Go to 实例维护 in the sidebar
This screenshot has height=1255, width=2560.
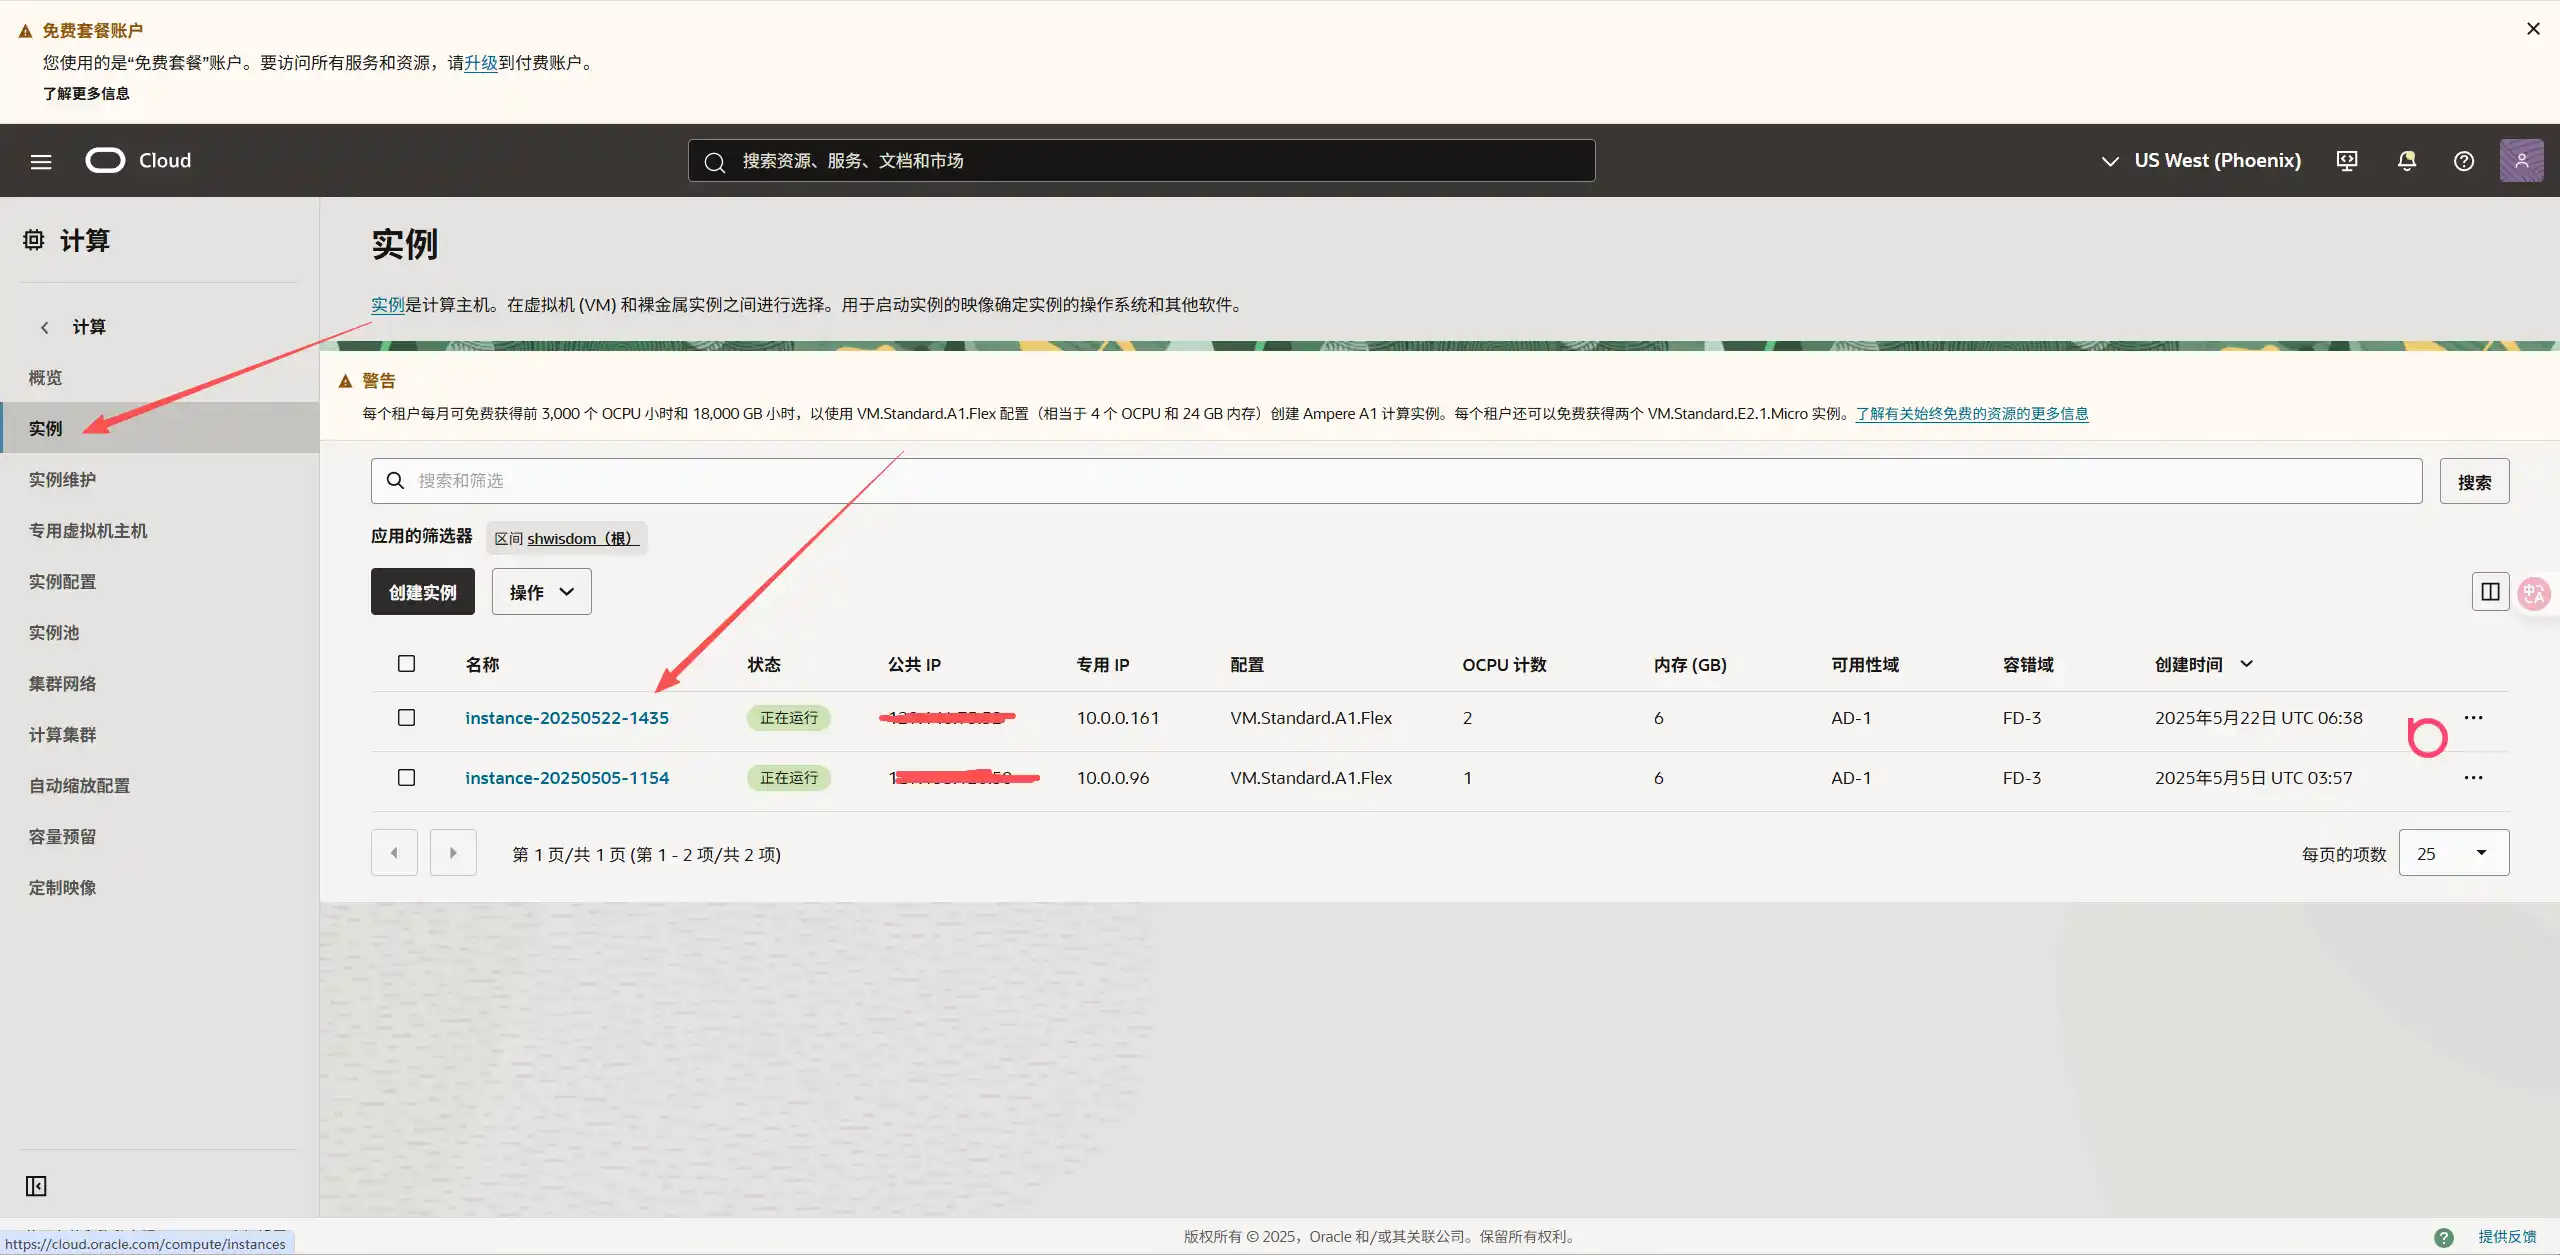[62, 480]
